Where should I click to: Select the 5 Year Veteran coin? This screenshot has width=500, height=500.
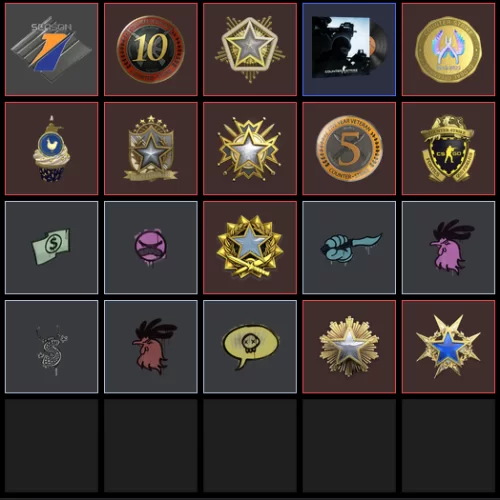click(349, 148)
